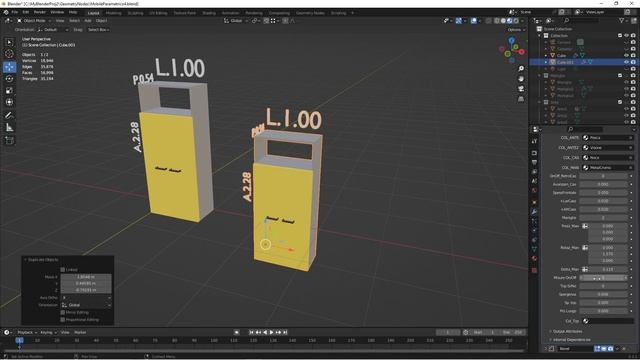The image size is (640, 360).
Task: Open the Select Box drag dropdown
Action: (98, 29)
